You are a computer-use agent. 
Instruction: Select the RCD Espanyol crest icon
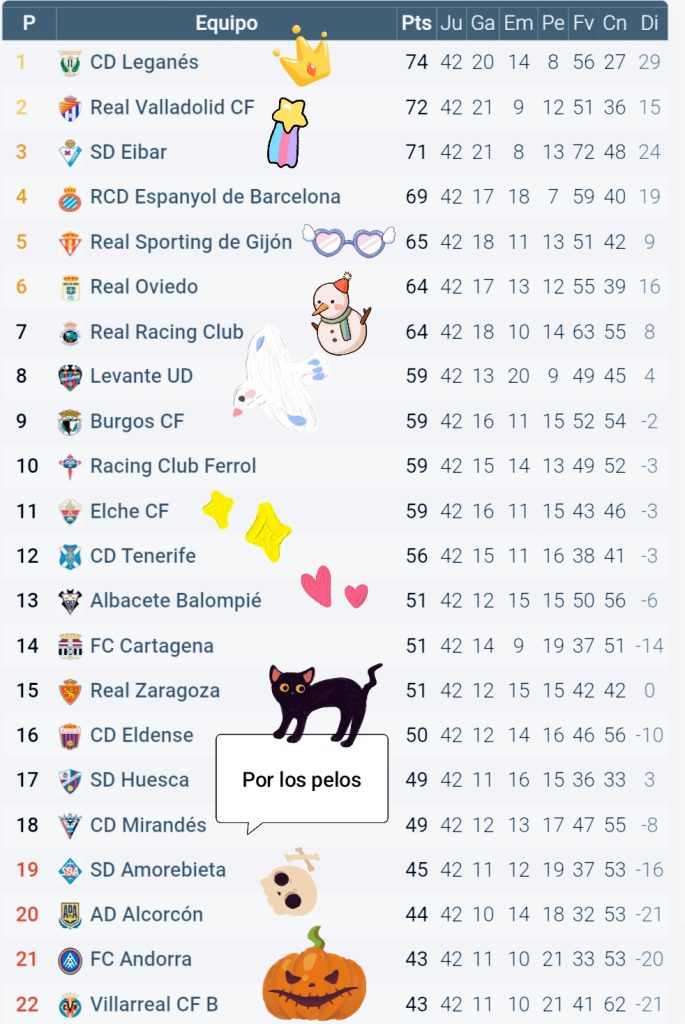point(70,198)
